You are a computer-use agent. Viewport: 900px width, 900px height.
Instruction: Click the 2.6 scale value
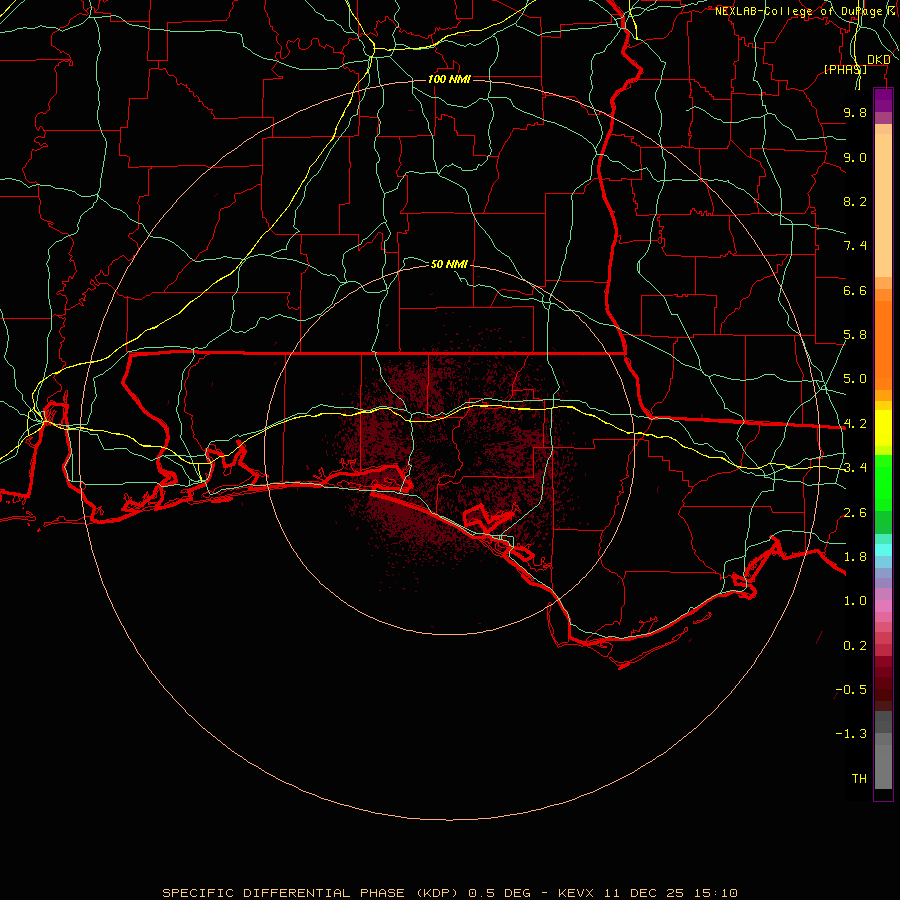(855, 513)
